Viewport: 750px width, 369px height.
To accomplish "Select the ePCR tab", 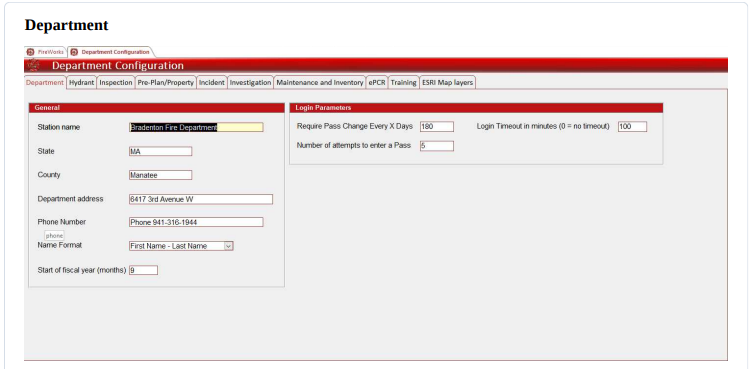I will (377, 83).
